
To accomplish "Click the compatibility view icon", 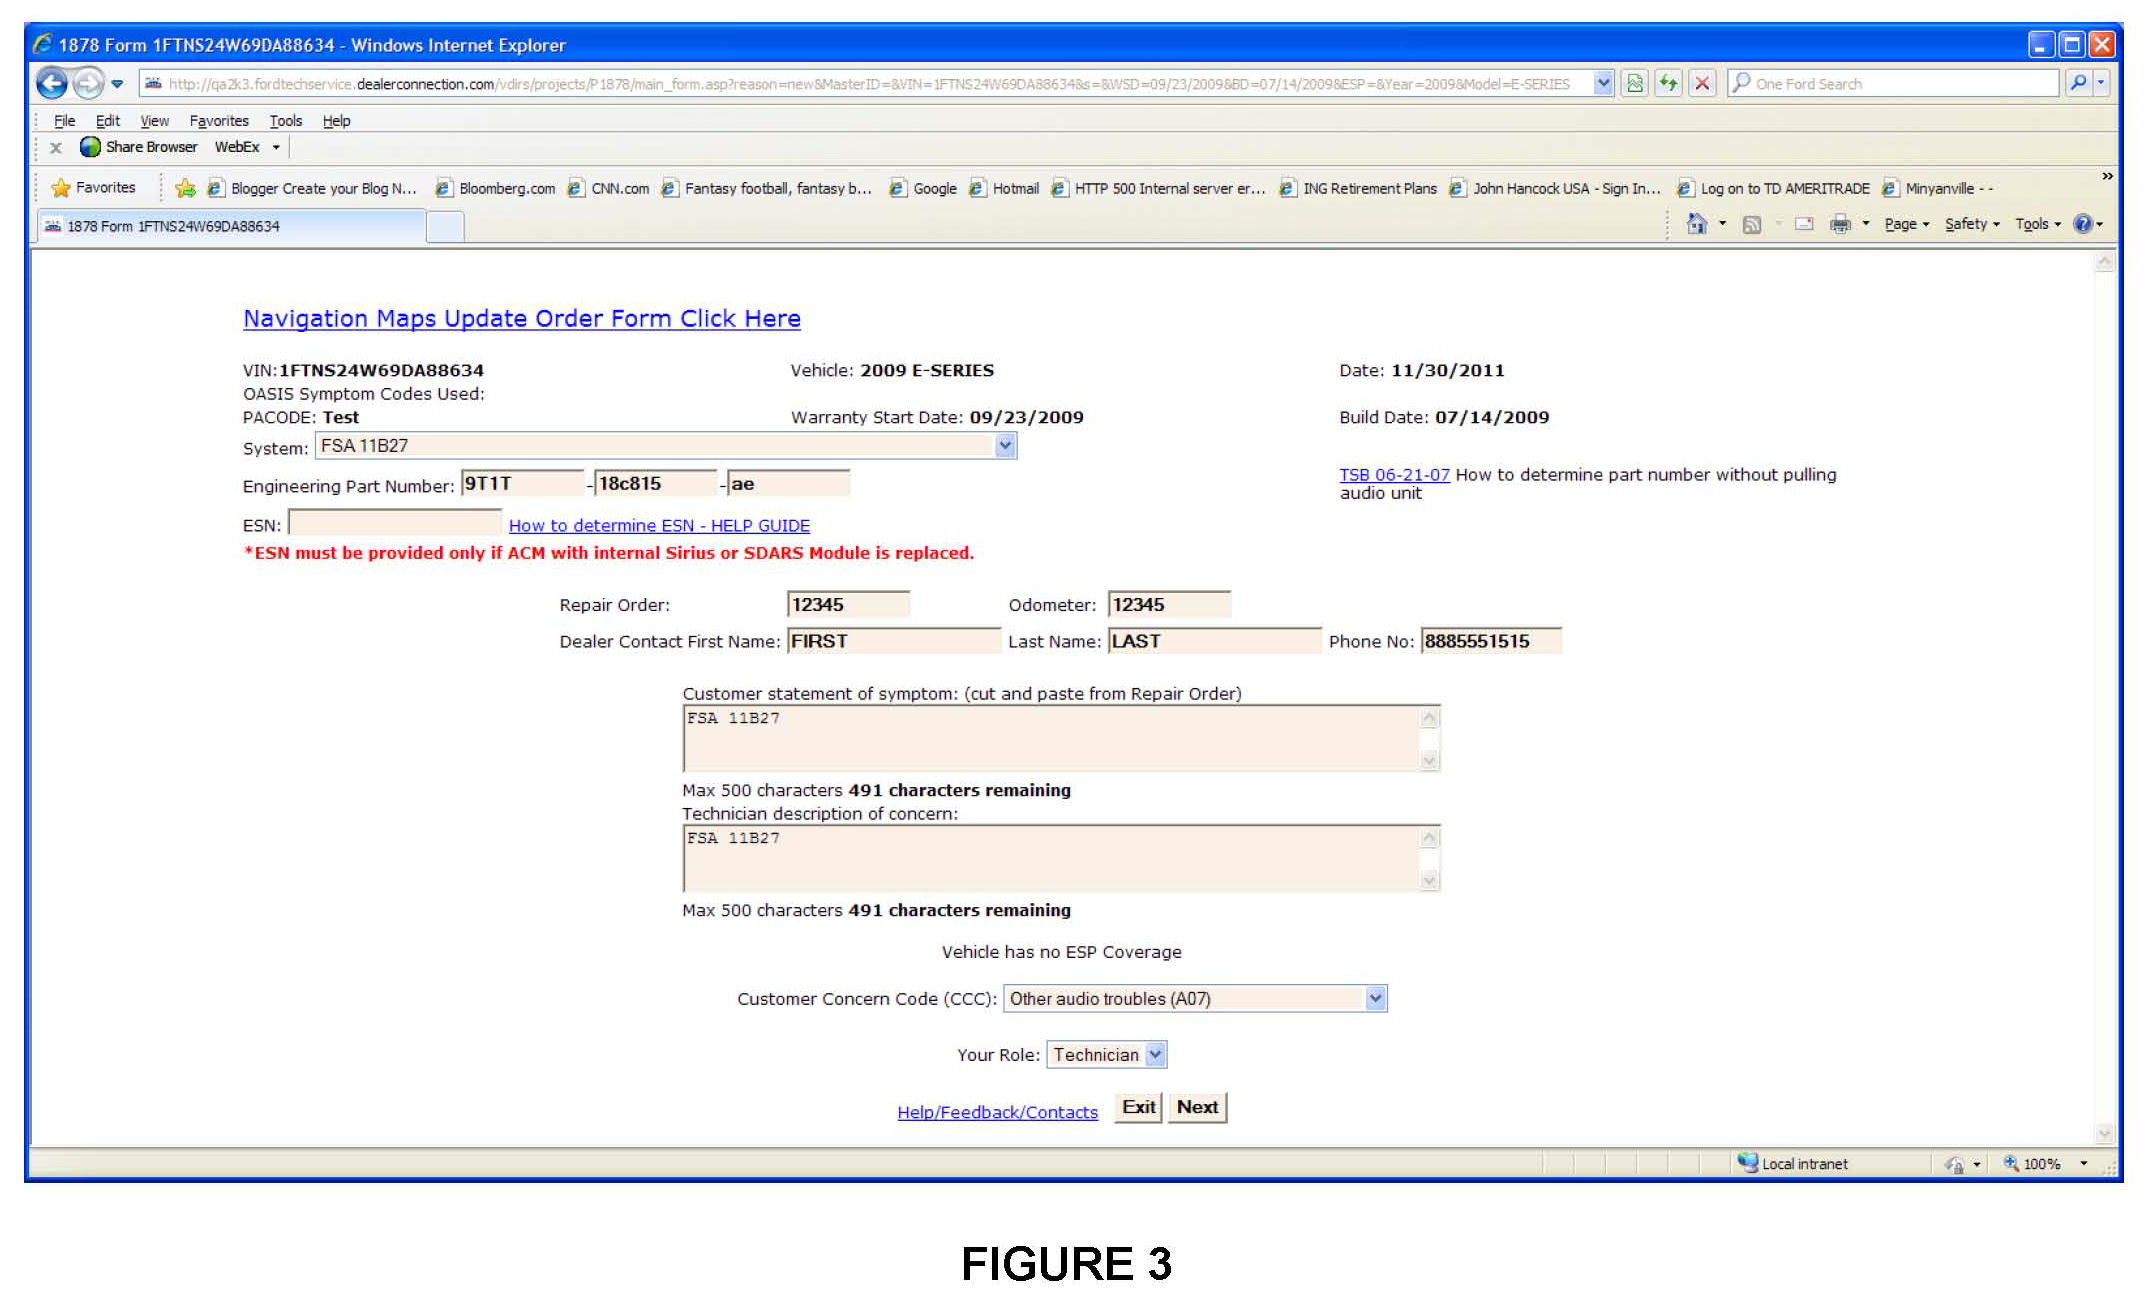I will tap(1635, 84).
